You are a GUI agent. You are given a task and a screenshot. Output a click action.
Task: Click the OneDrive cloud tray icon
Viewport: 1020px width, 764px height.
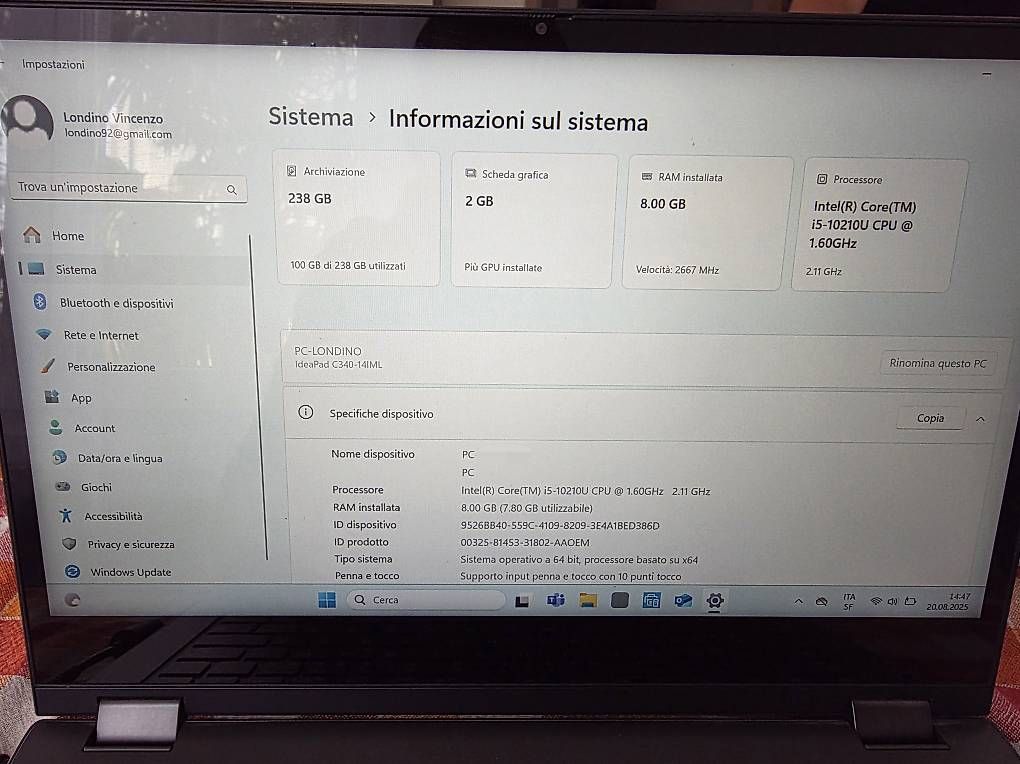(x=822, y=602)
